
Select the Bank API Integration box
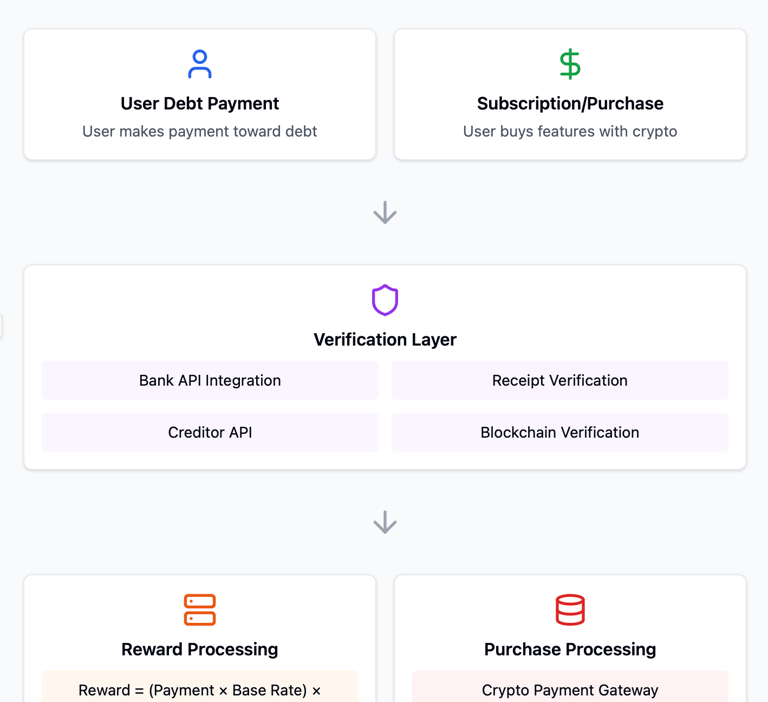[210, 381]
